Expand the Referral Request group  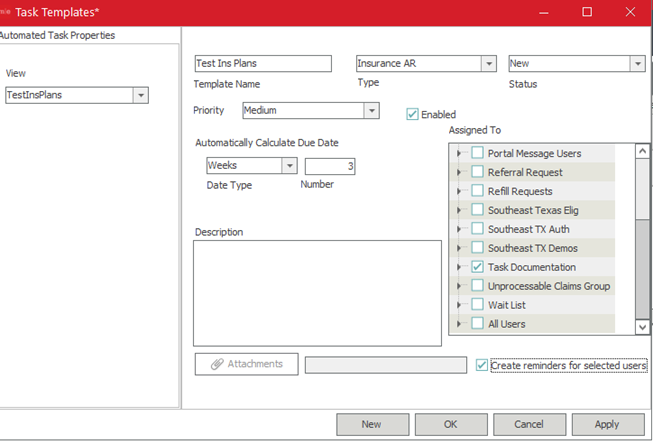(460, 172)
